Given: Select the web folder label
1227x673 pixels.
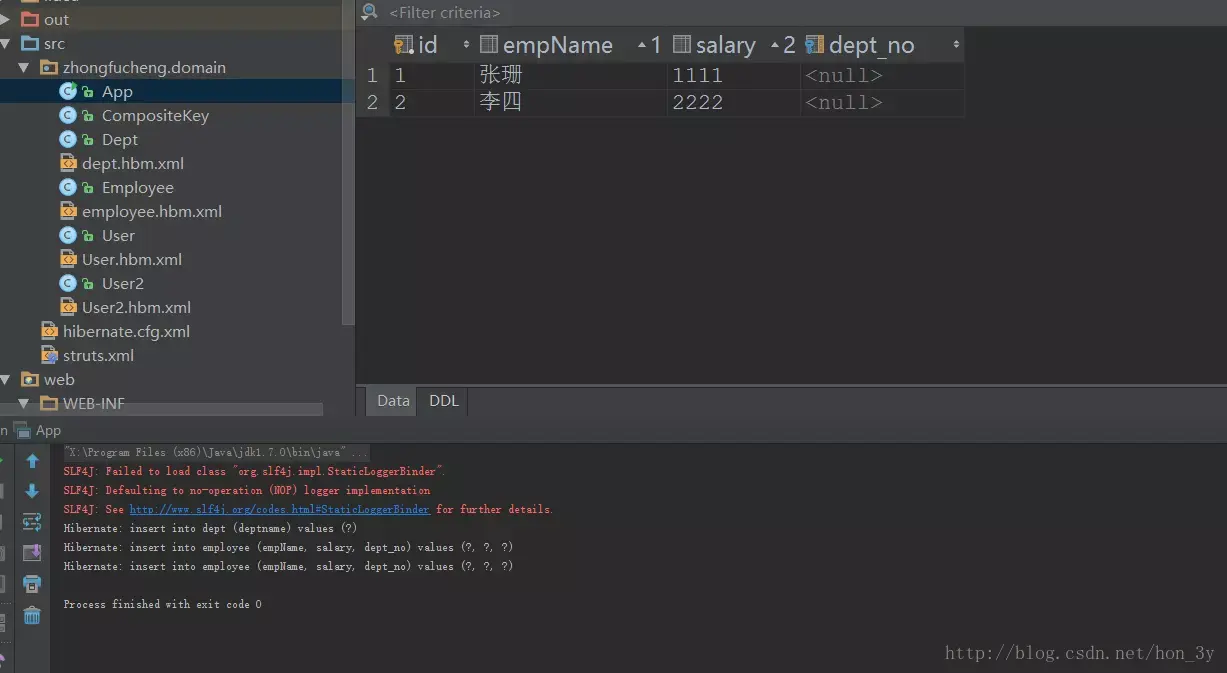Looking at the screenshot, I should [59, 379].
